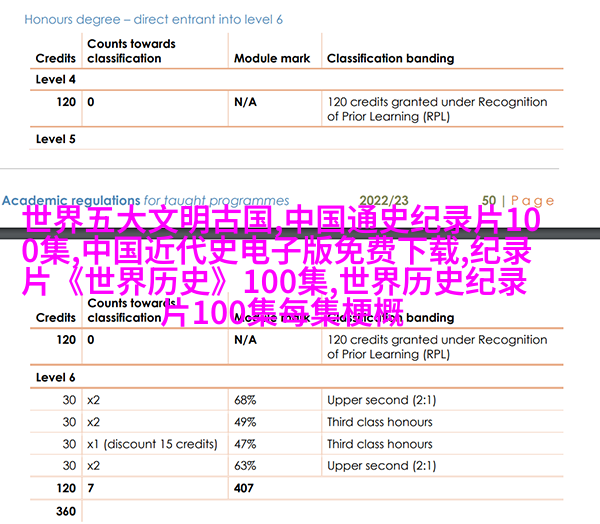Click the 'N/A' module mark cell
The width and height of the screenshot is (600, 524).
245,102
